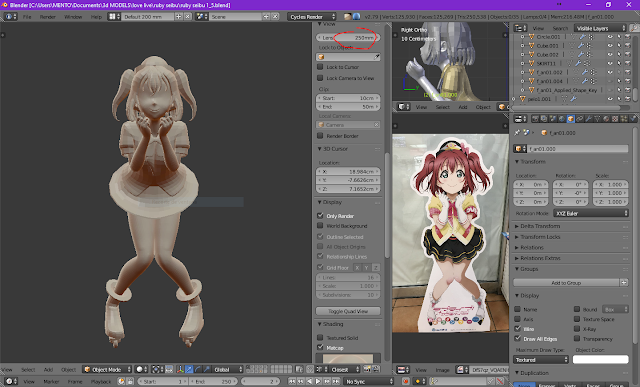Enable the X-Ray display checkbox

click(577, 329)
